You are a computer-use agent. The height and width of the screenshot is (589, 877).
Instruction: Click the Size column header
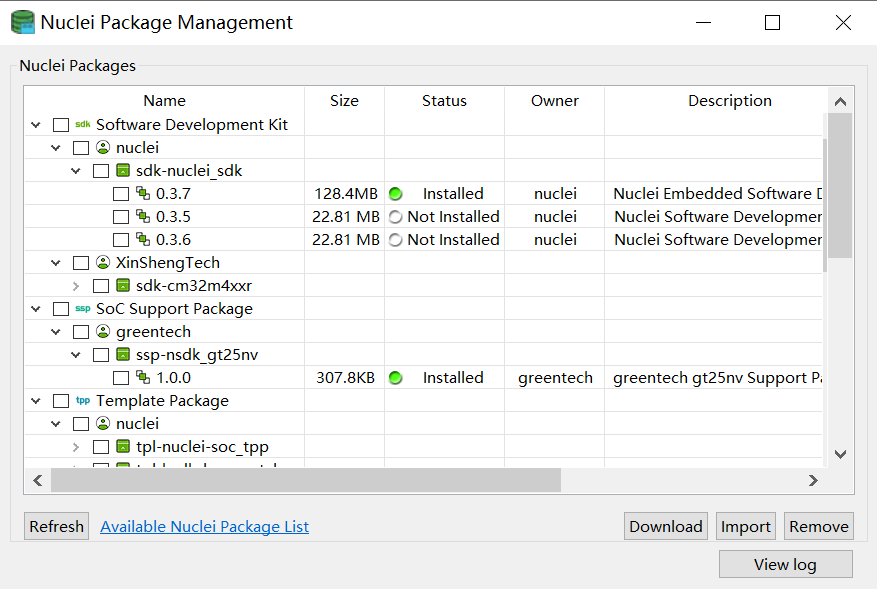click(345, 101)
